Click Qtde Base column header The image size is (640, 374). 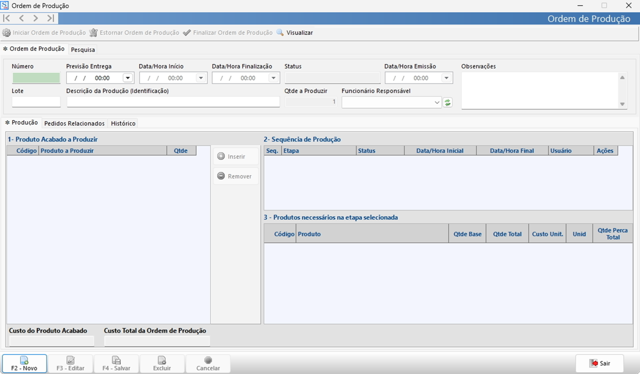point(467,234)
